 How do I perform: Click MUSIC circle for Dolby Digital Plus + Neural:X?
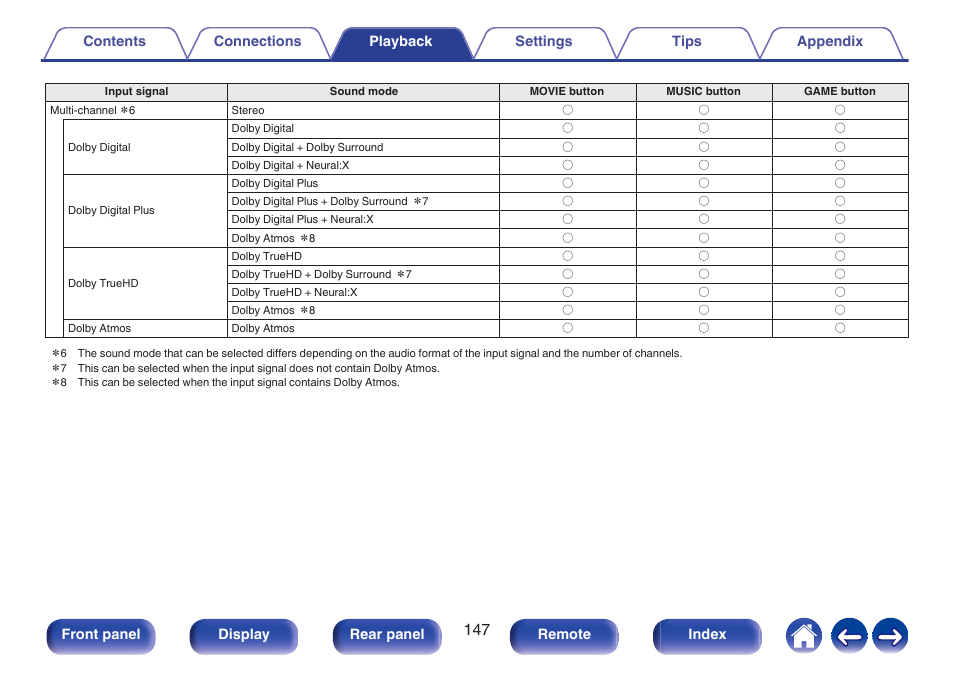[704, 220]
